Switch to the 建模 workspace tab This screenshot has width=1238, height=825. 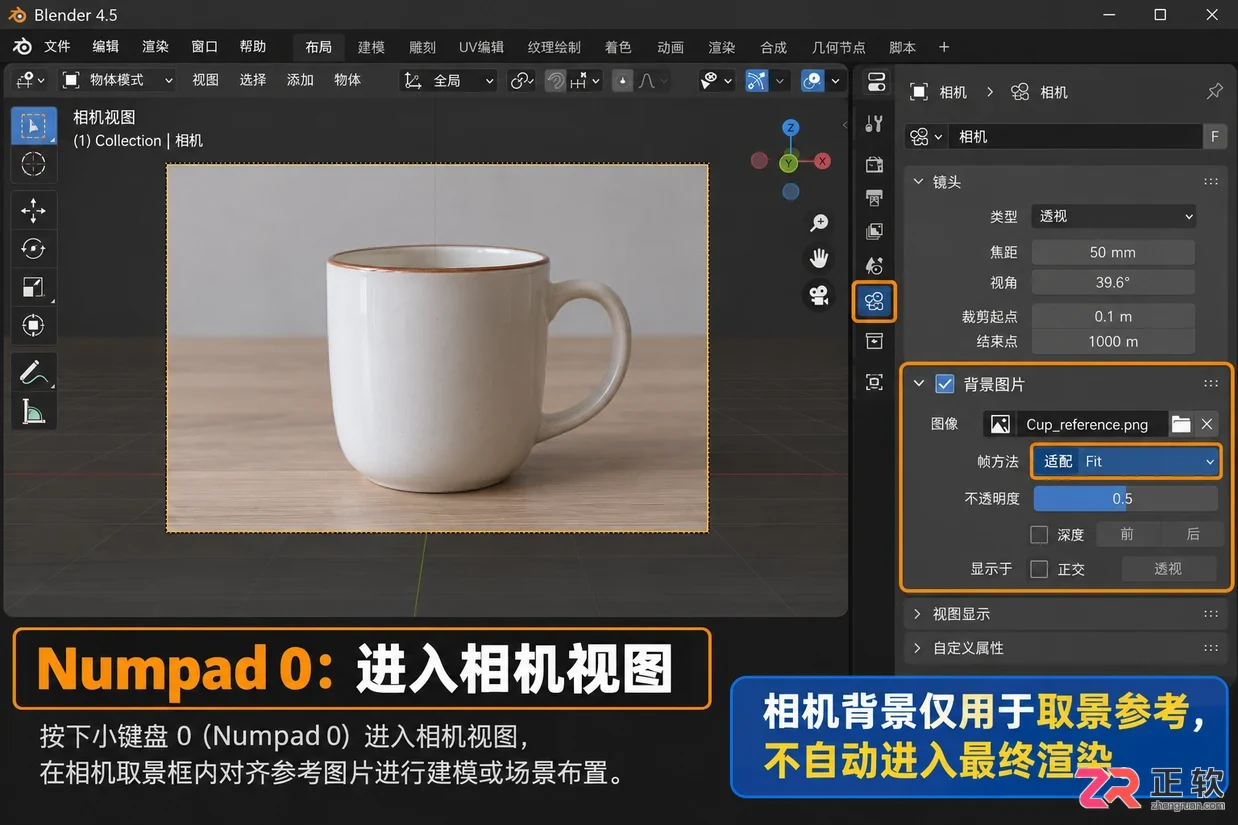(371, 47)
